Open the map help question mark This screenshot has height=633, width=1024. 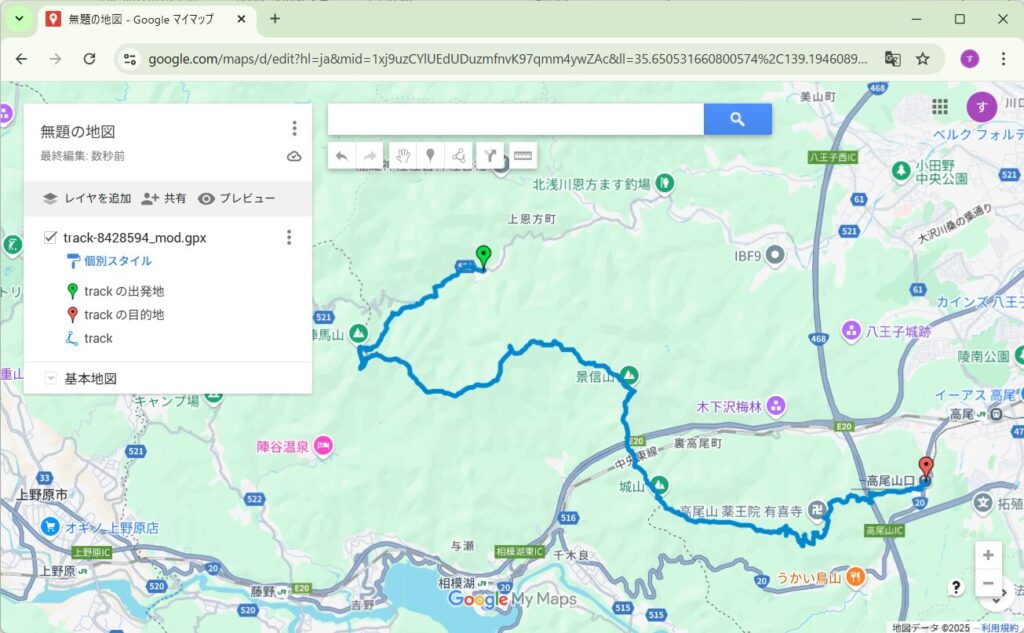(x=956, y=587)
